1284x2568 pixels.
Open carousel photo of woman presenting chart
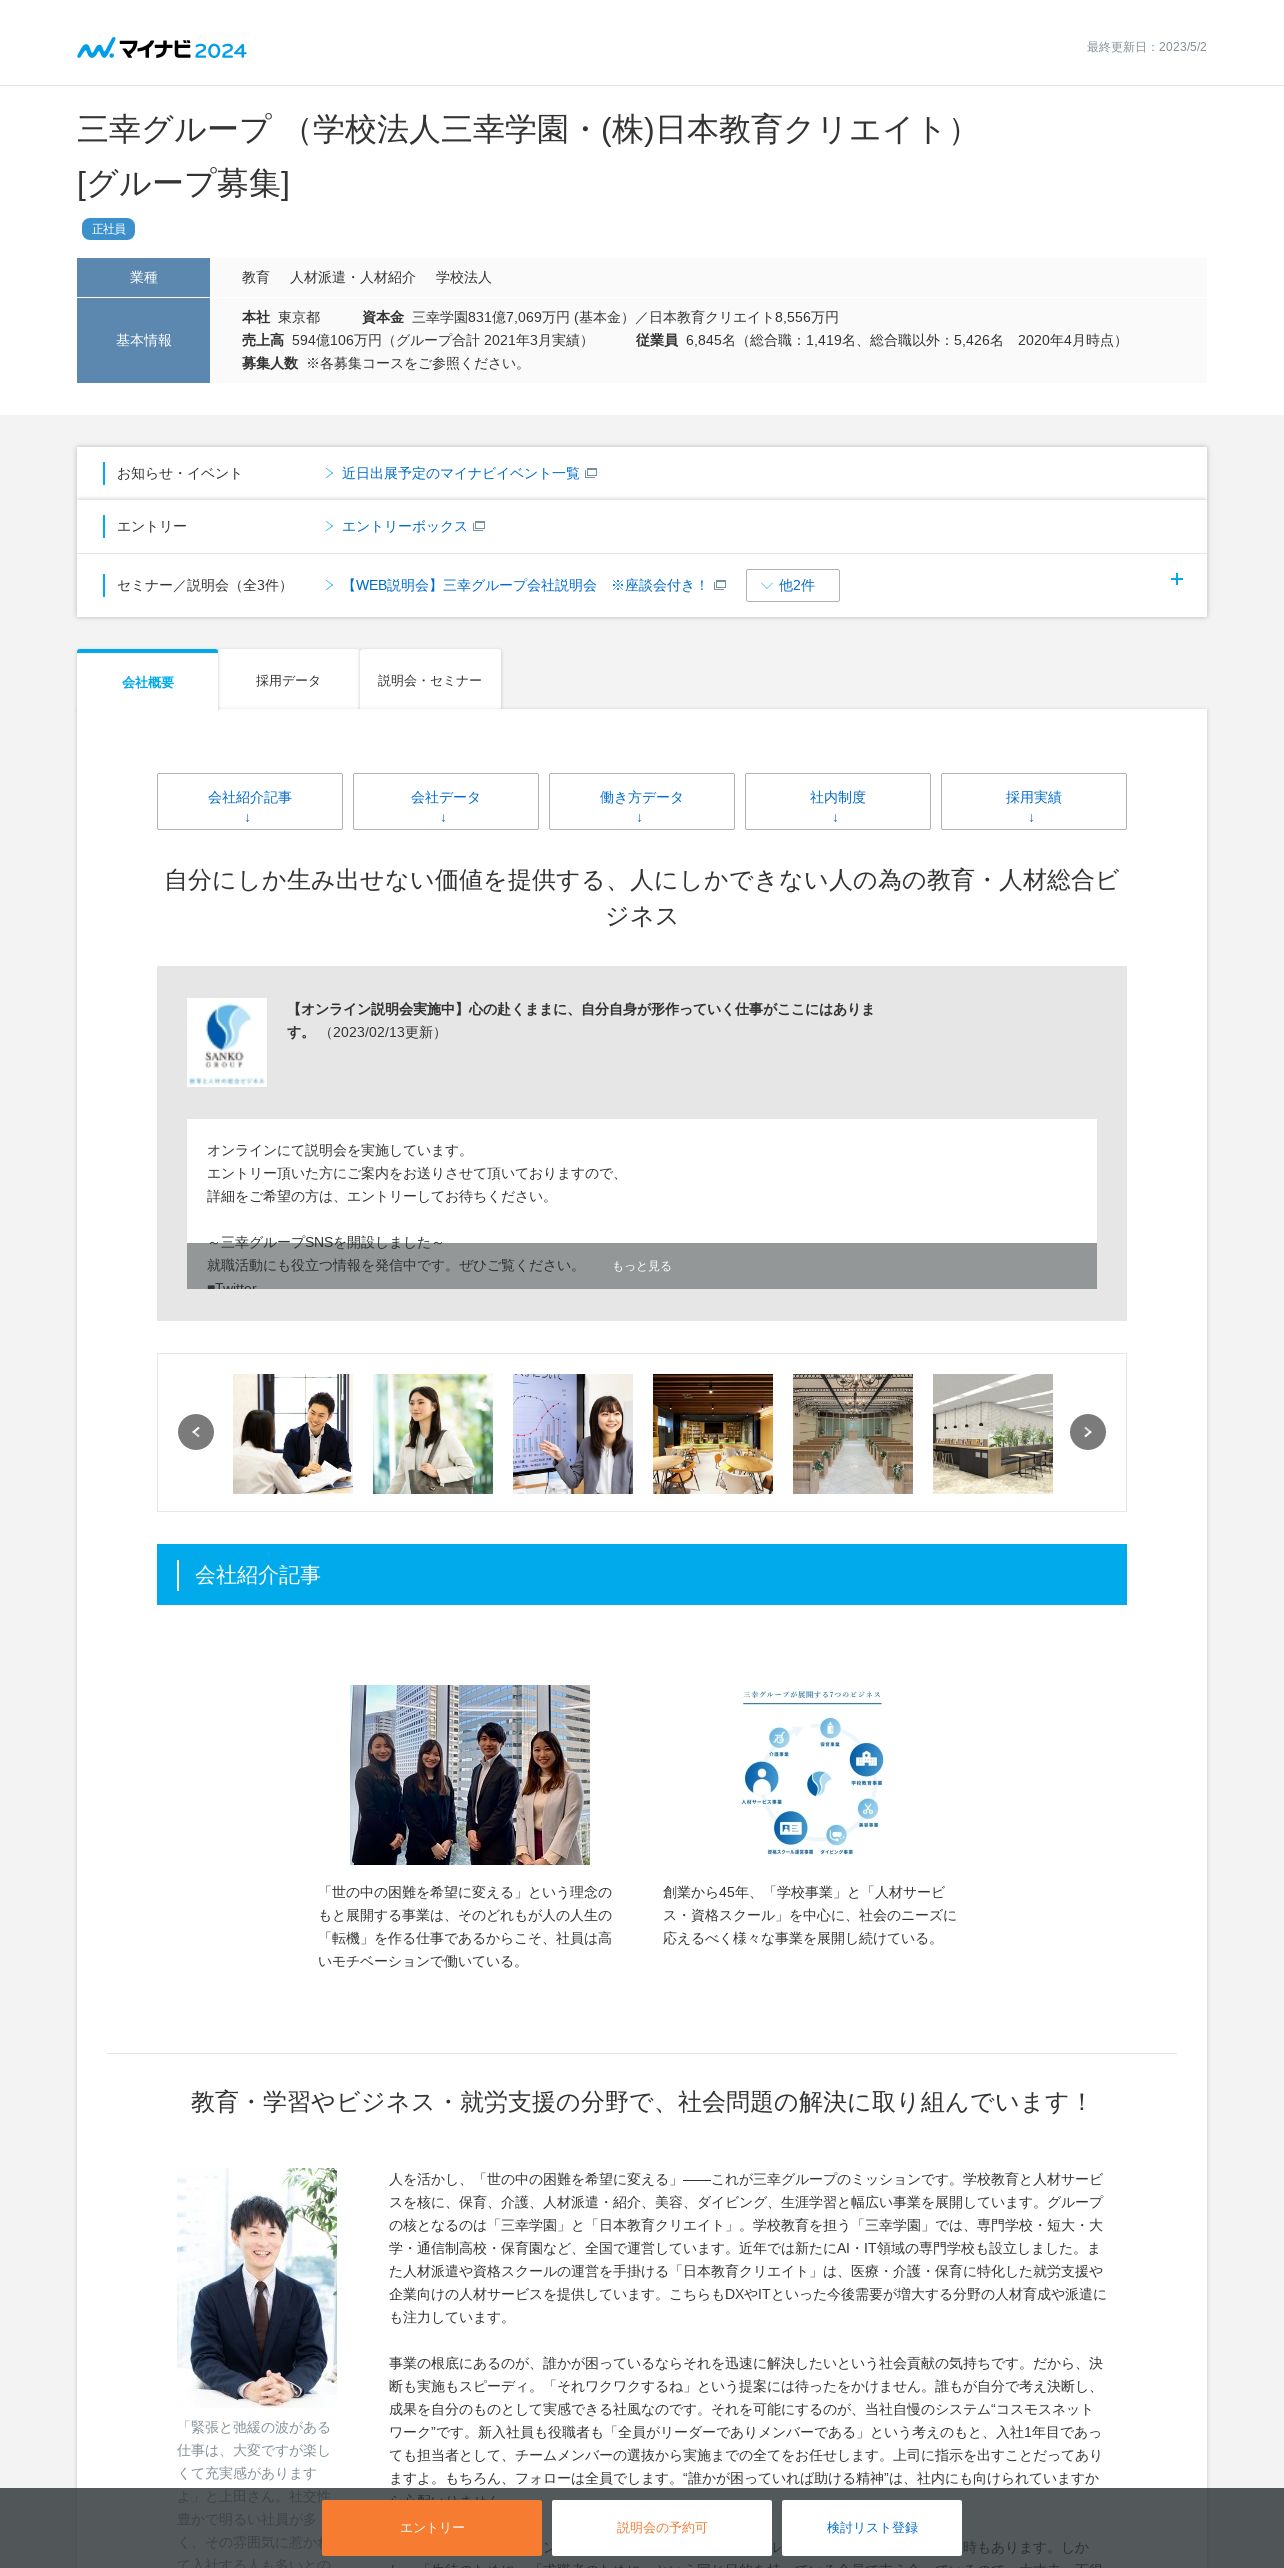[573, 1434]
